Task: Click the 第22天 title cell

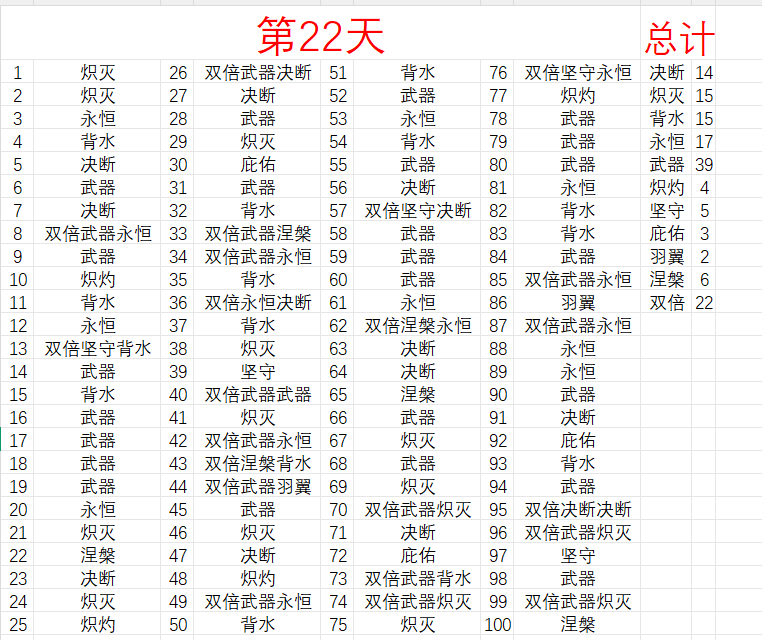Action: (320, 37)
